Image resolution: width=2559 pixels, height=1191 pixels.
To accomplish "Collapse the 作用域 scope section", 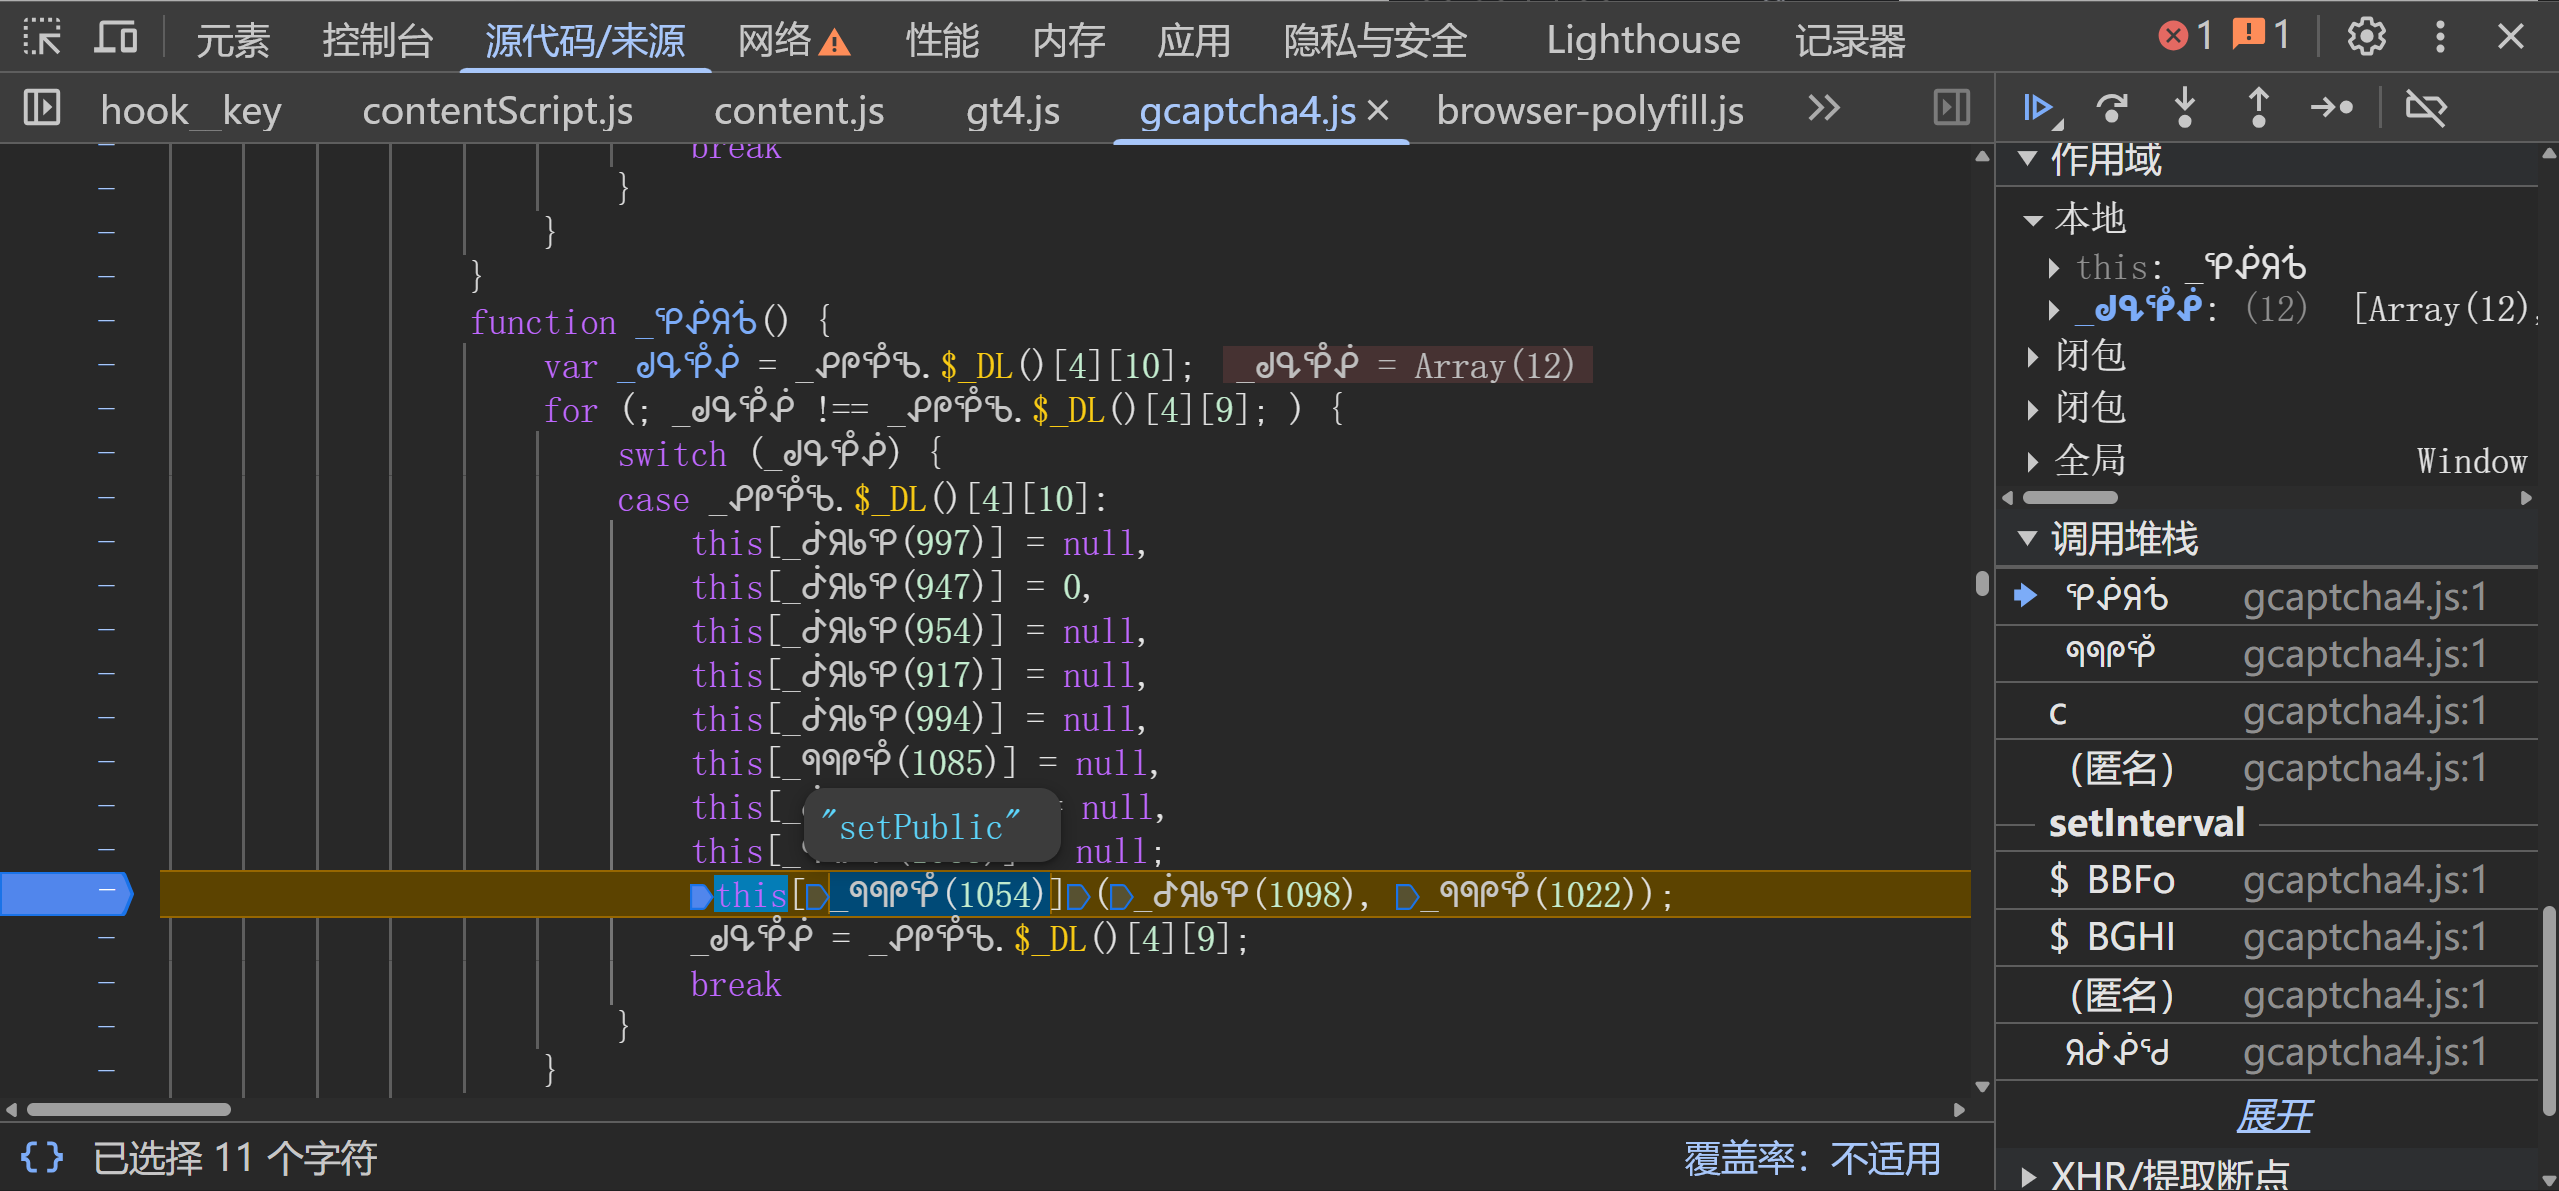I will pos(2027,159).
